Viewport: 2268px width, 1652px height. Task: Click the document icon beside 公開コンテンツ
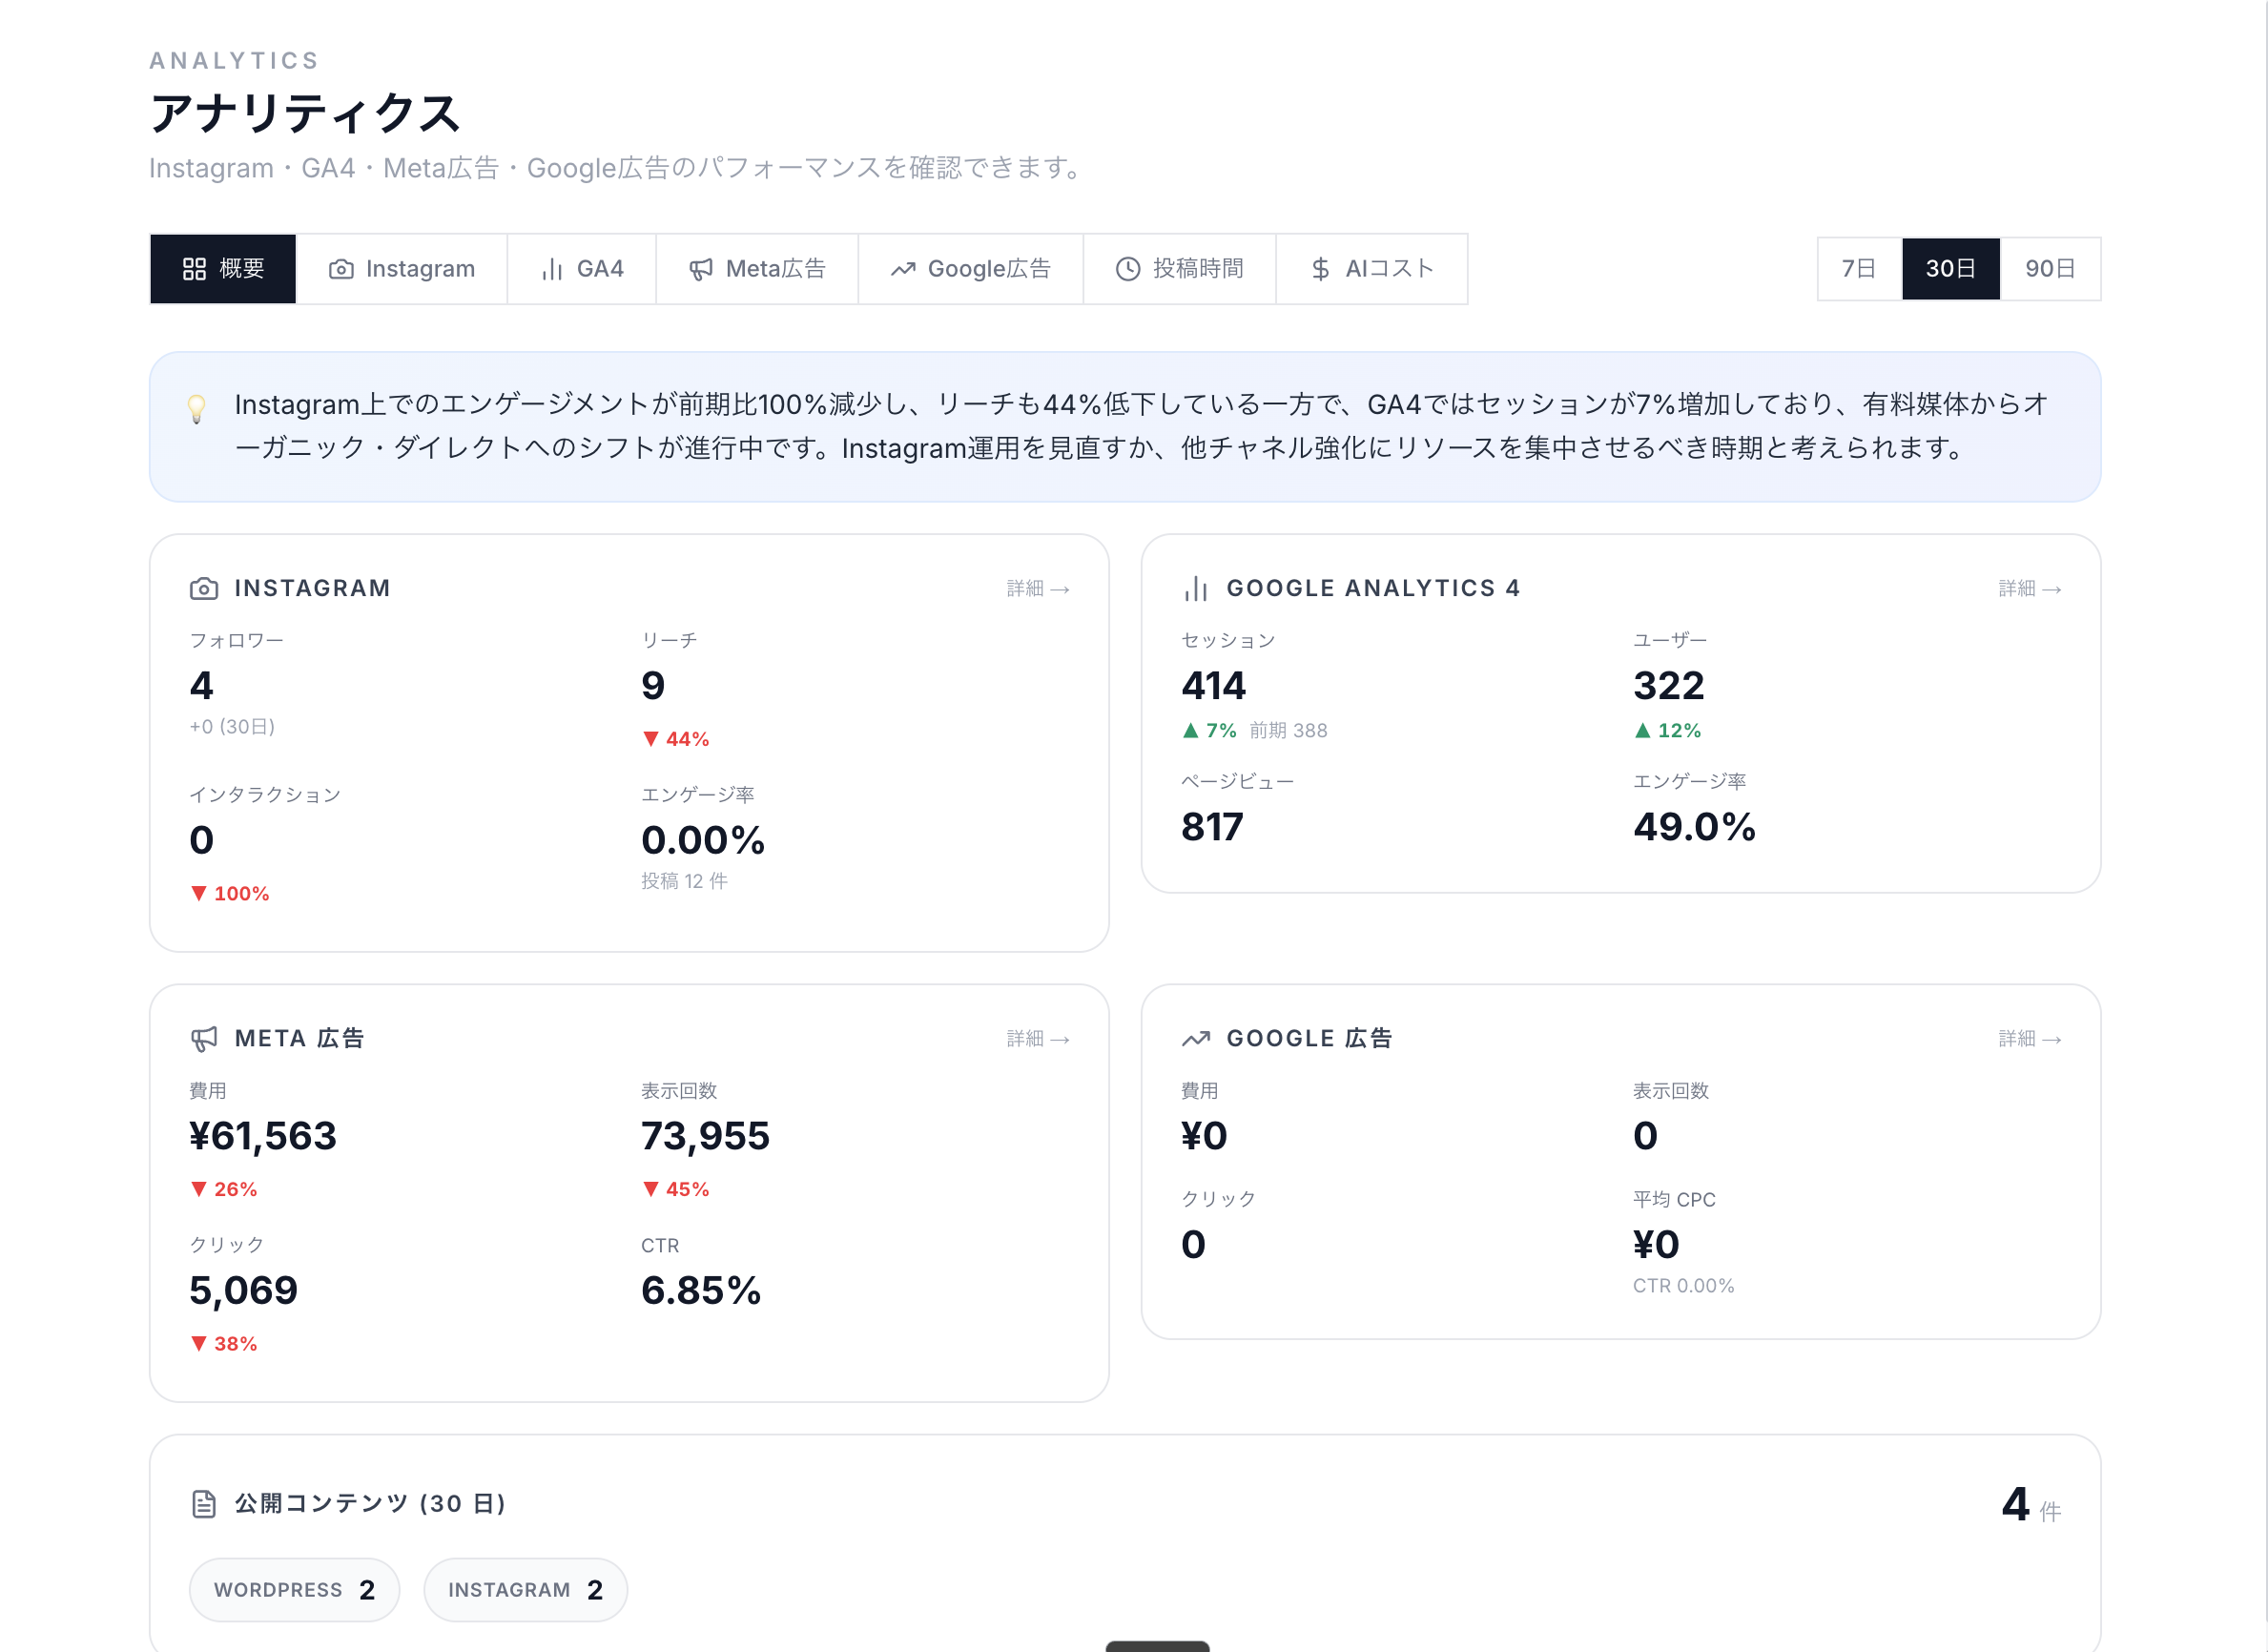point(204,1504)
